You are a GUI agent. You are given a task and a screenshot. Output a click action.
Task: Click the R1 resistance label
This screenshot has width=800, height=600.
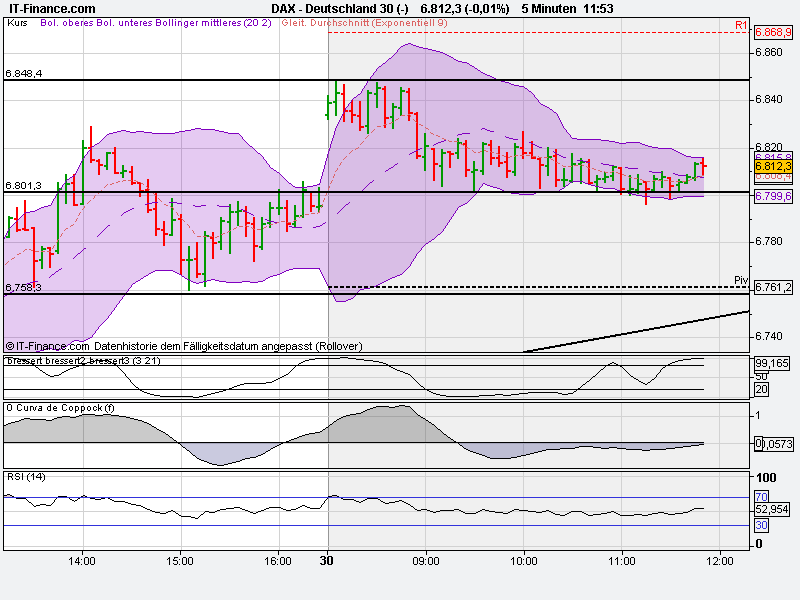(741, 25)
